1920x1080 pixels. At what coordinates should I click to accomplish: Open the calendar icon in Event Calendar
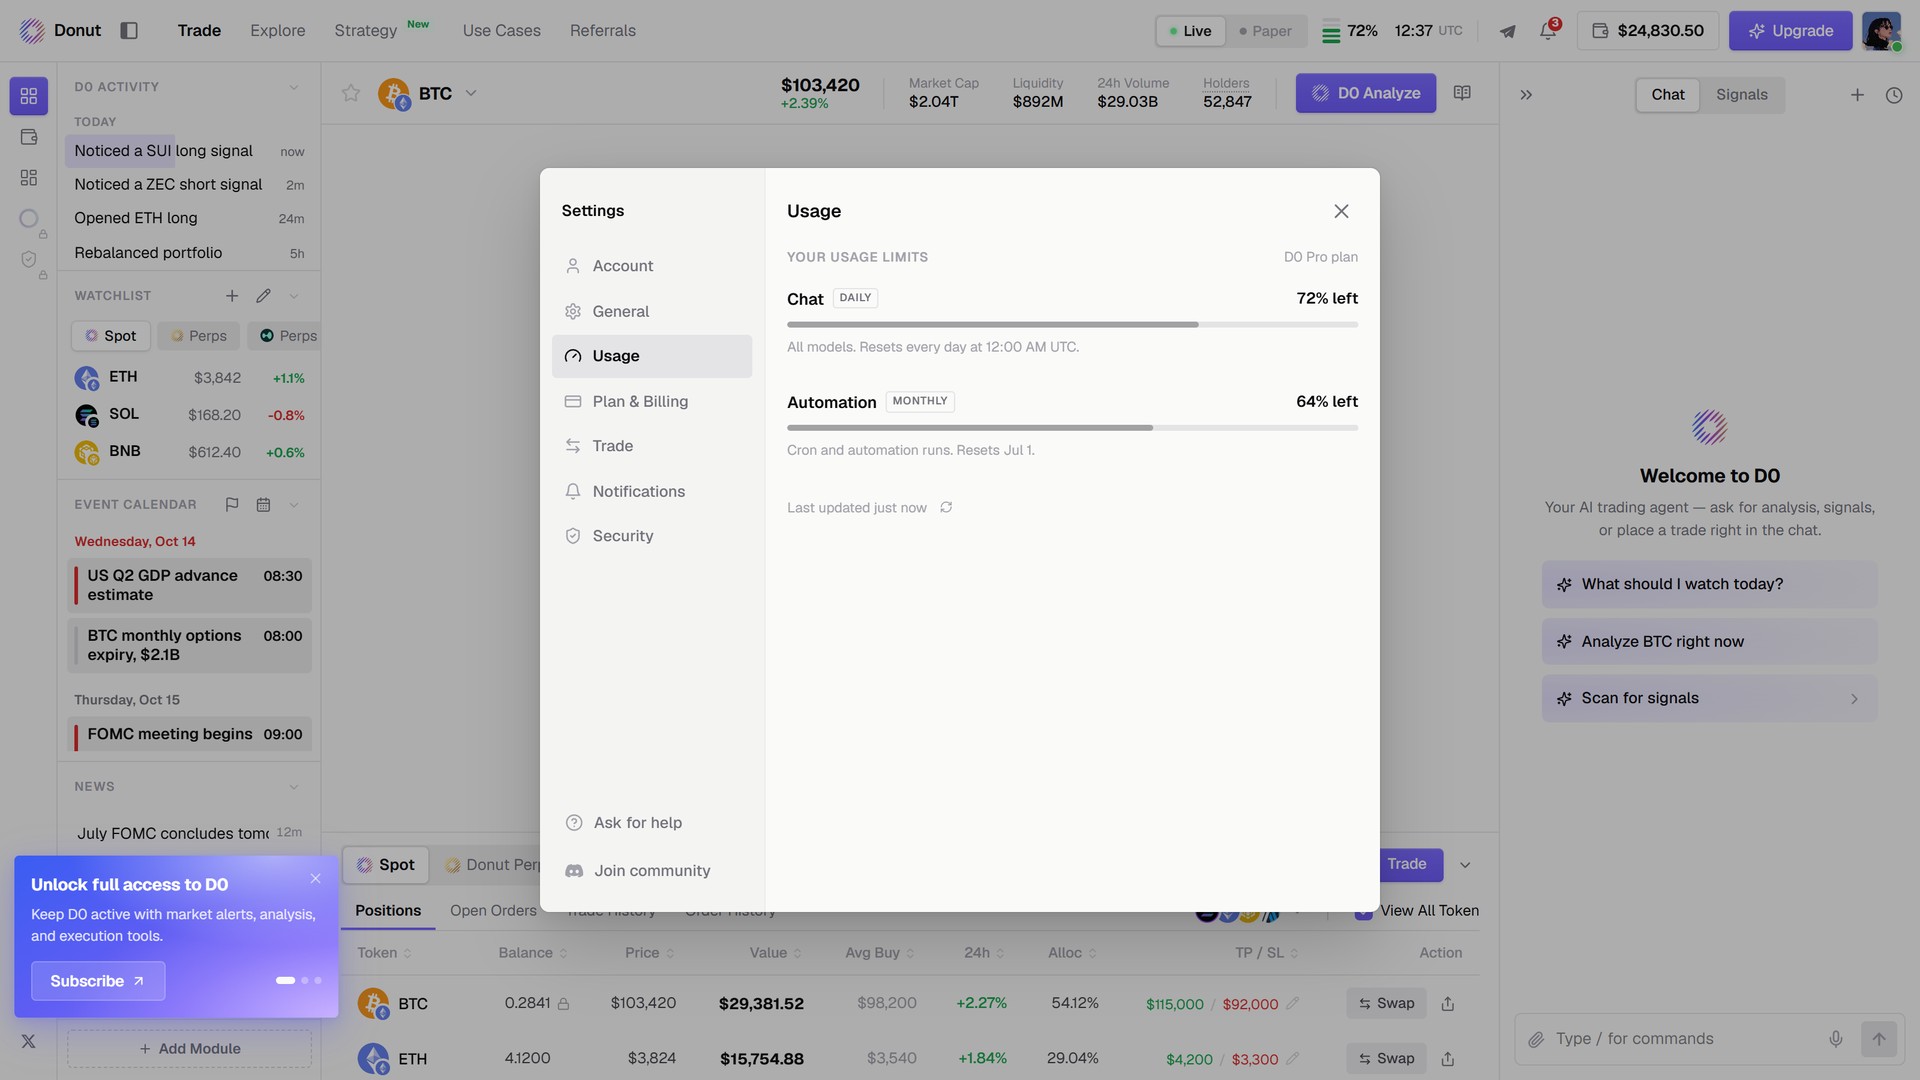(x=263, y=505)
